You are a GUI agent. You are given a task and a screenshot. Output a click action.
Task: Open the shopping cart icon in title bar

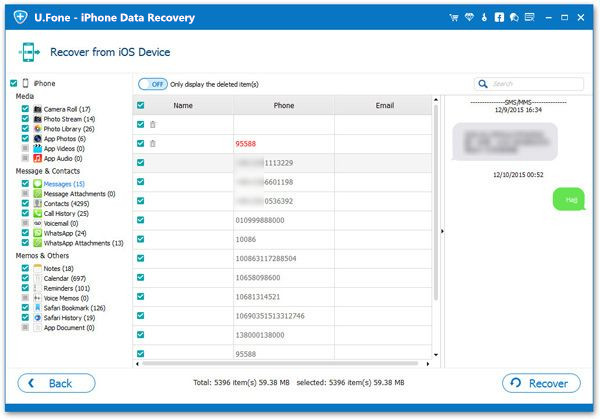pos(454,17)
